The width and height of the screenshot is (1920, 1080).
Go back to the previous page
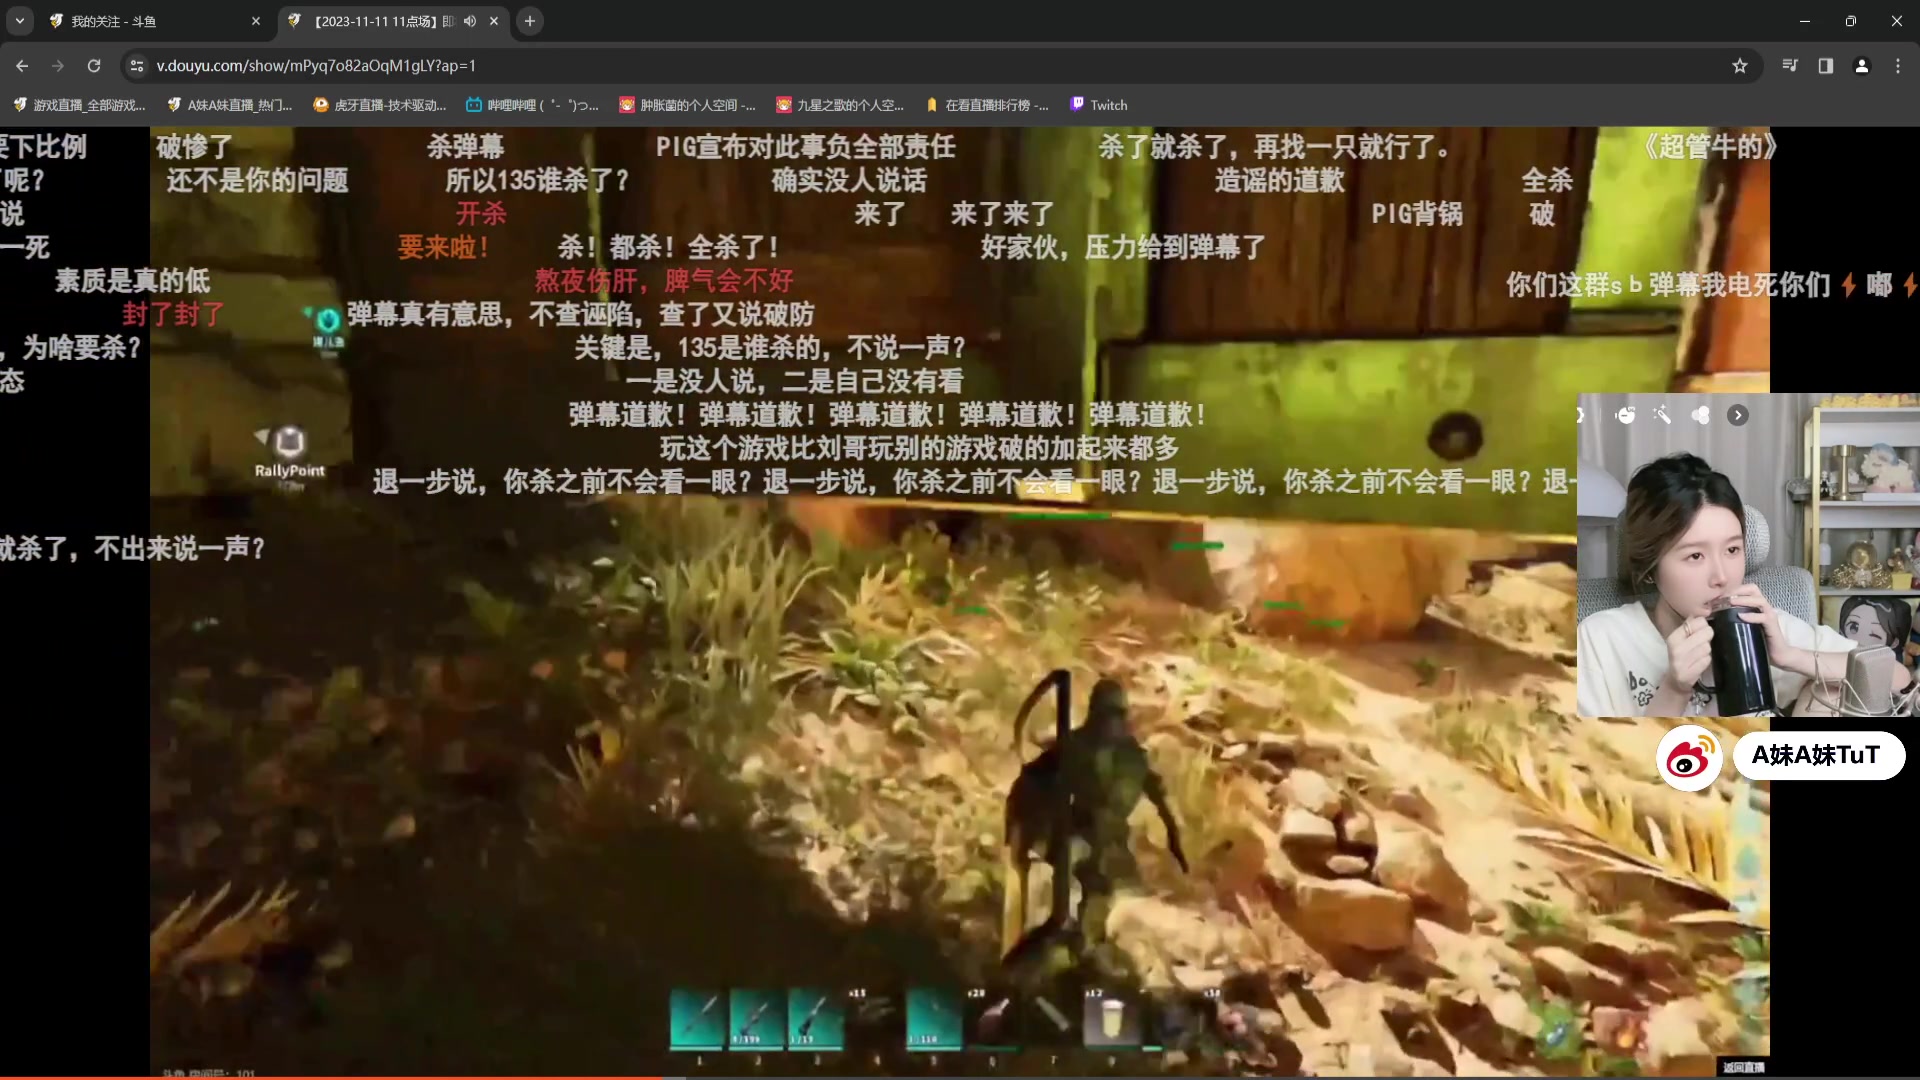click(x=22, y=66)
